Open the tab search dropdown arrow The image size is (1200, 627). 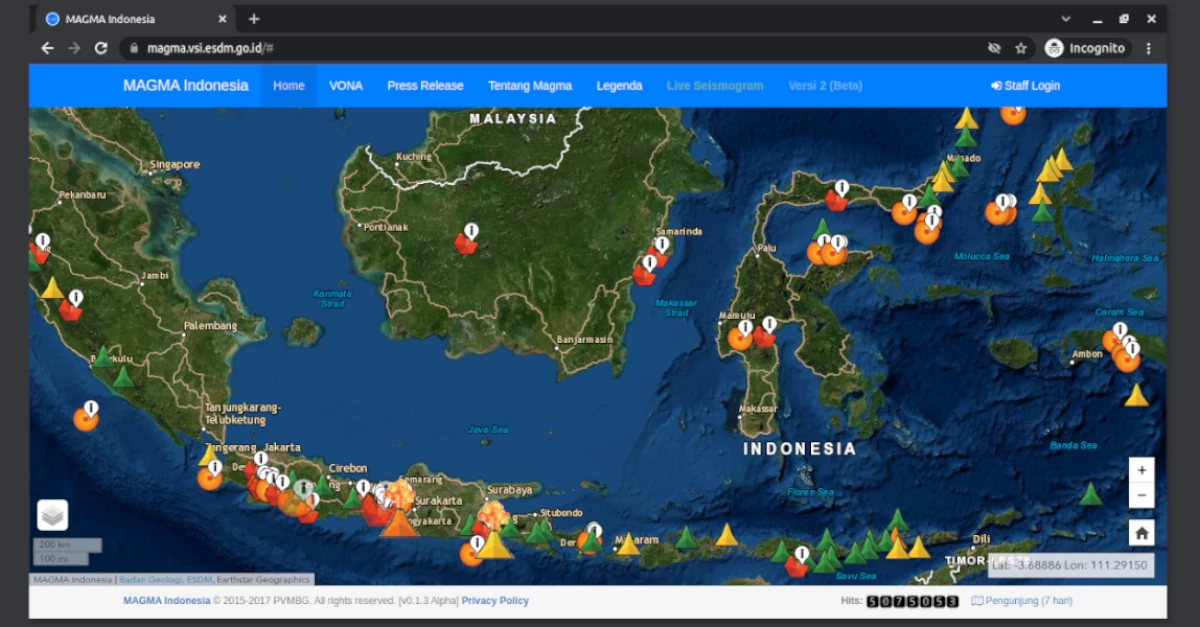tap(1066, 19)
